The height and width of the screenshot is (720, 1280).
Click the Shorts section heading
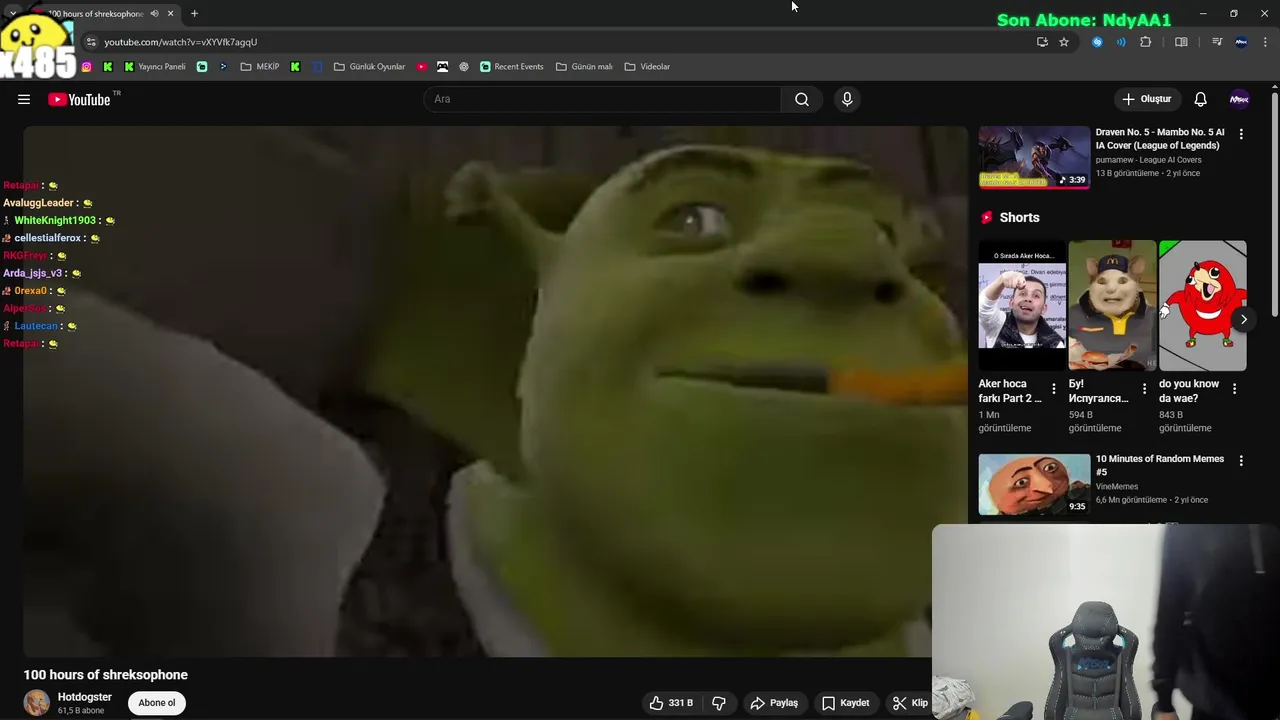(x=1019, y=217)
